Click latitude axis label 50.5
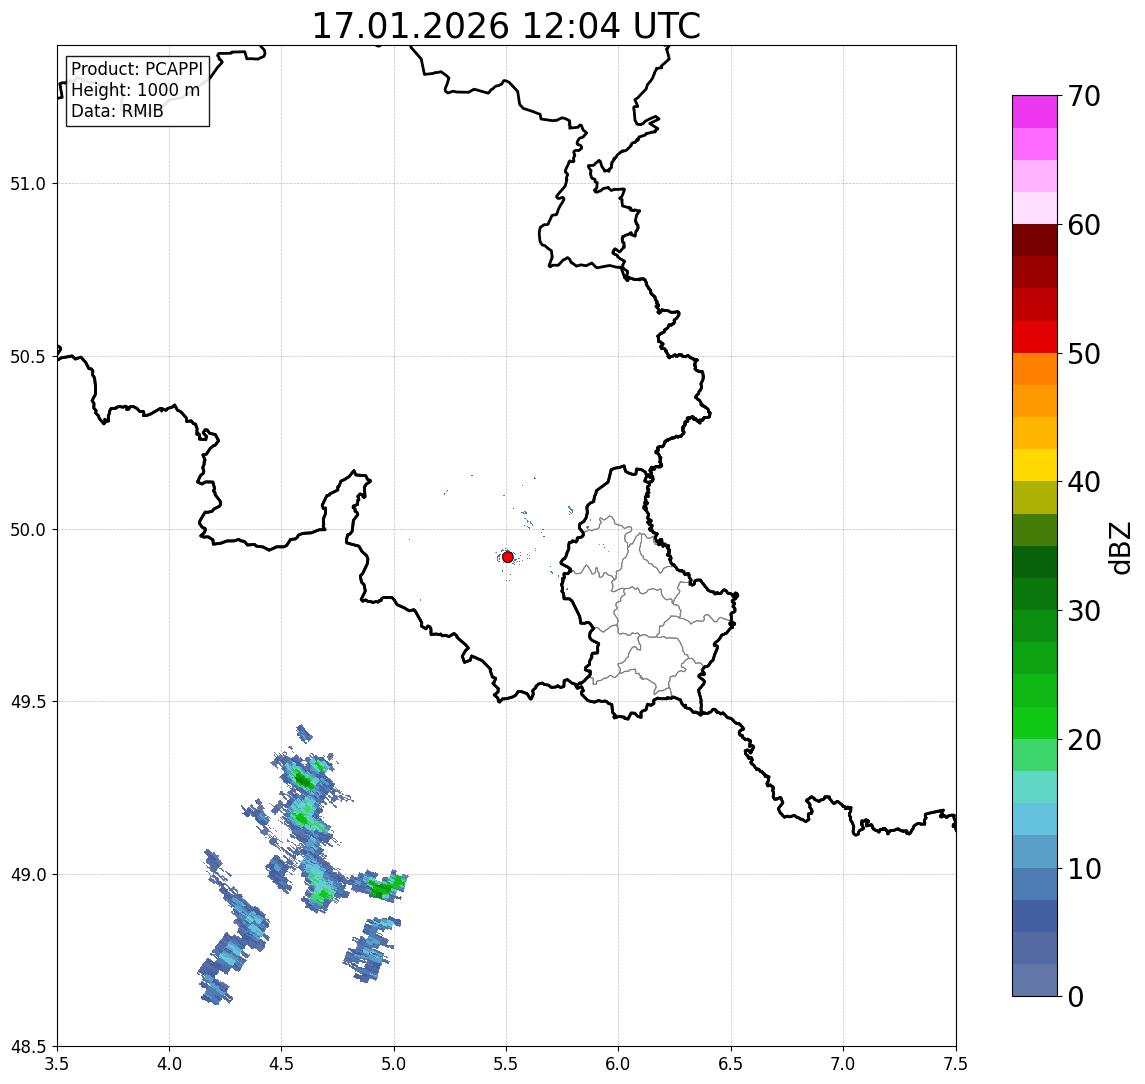This screenshot has width=1145, height=1084. pyautogui.click(x=28, y=357)
